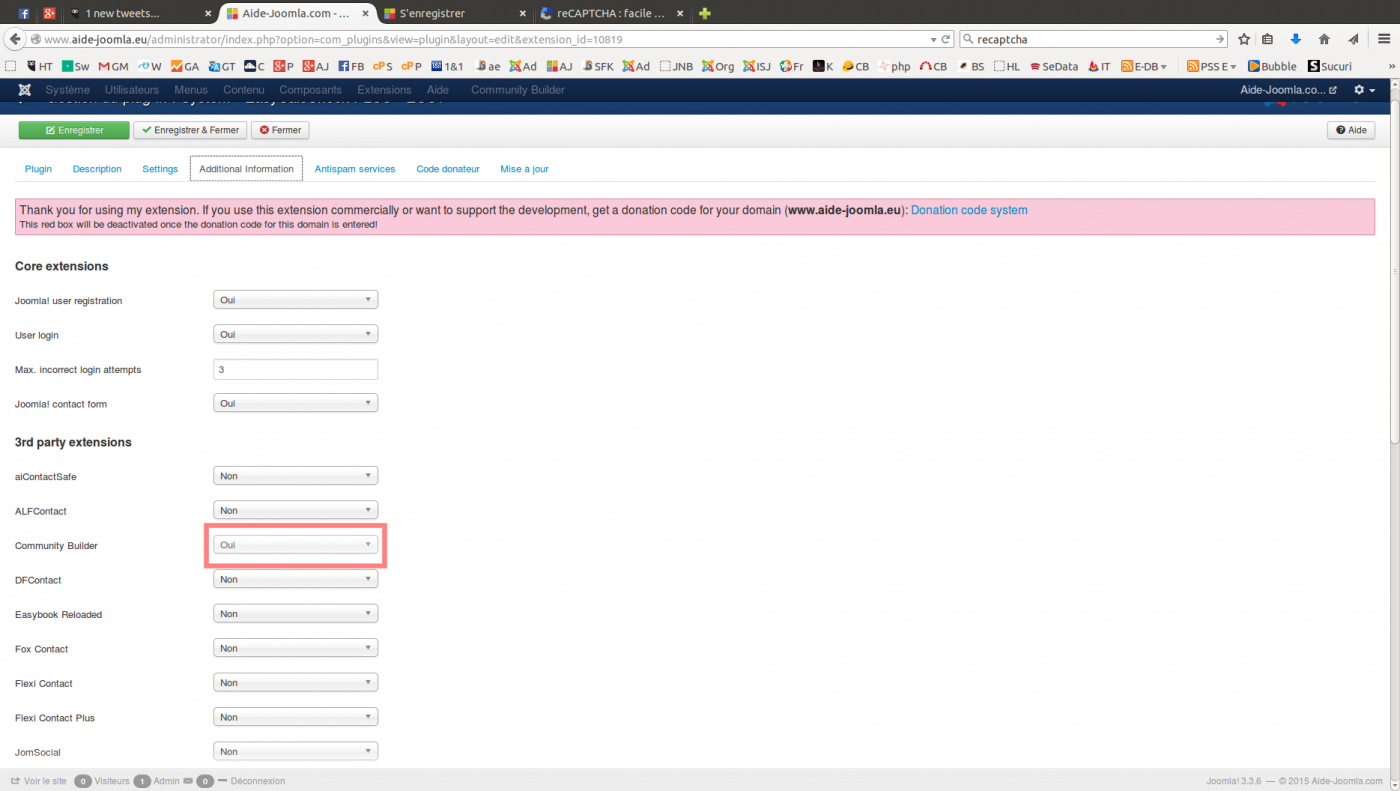Open the Community Builder dropdown
Image resolution: width=1400 pixels, height=791 pixels.
coord(295,545)
